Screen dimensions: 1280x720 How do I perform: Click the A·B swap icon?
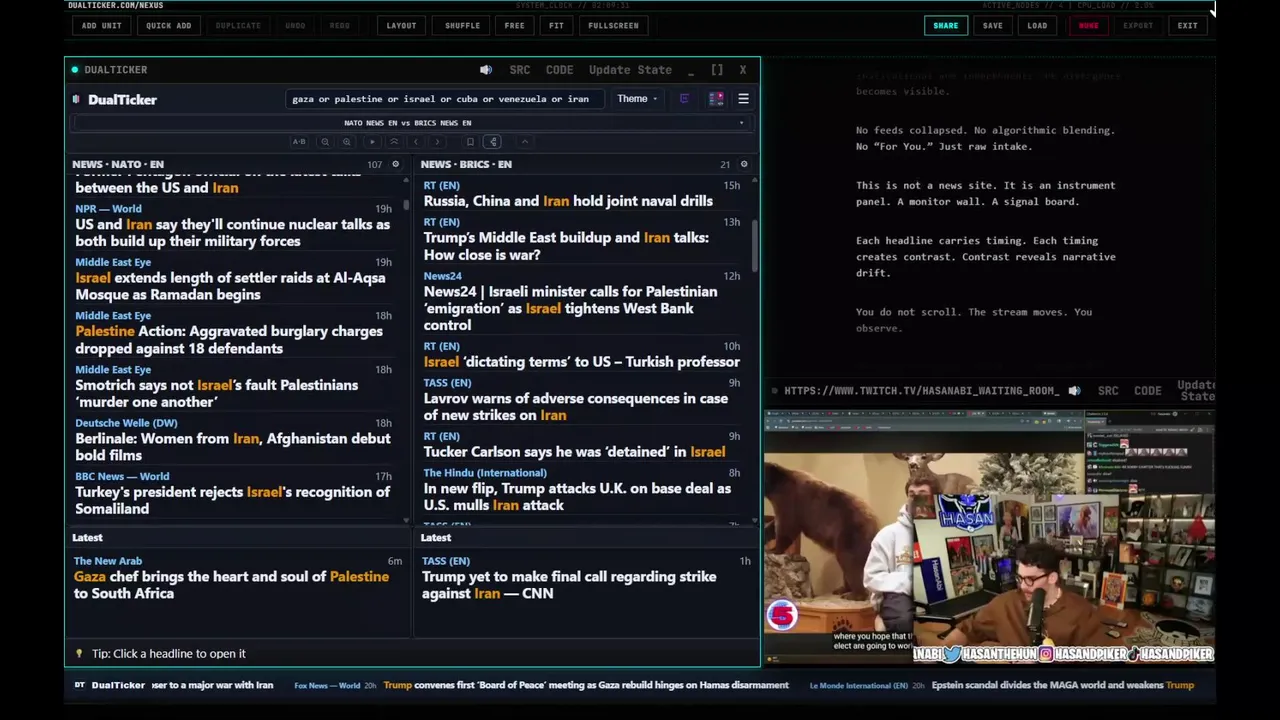click(x=299, y=142)
